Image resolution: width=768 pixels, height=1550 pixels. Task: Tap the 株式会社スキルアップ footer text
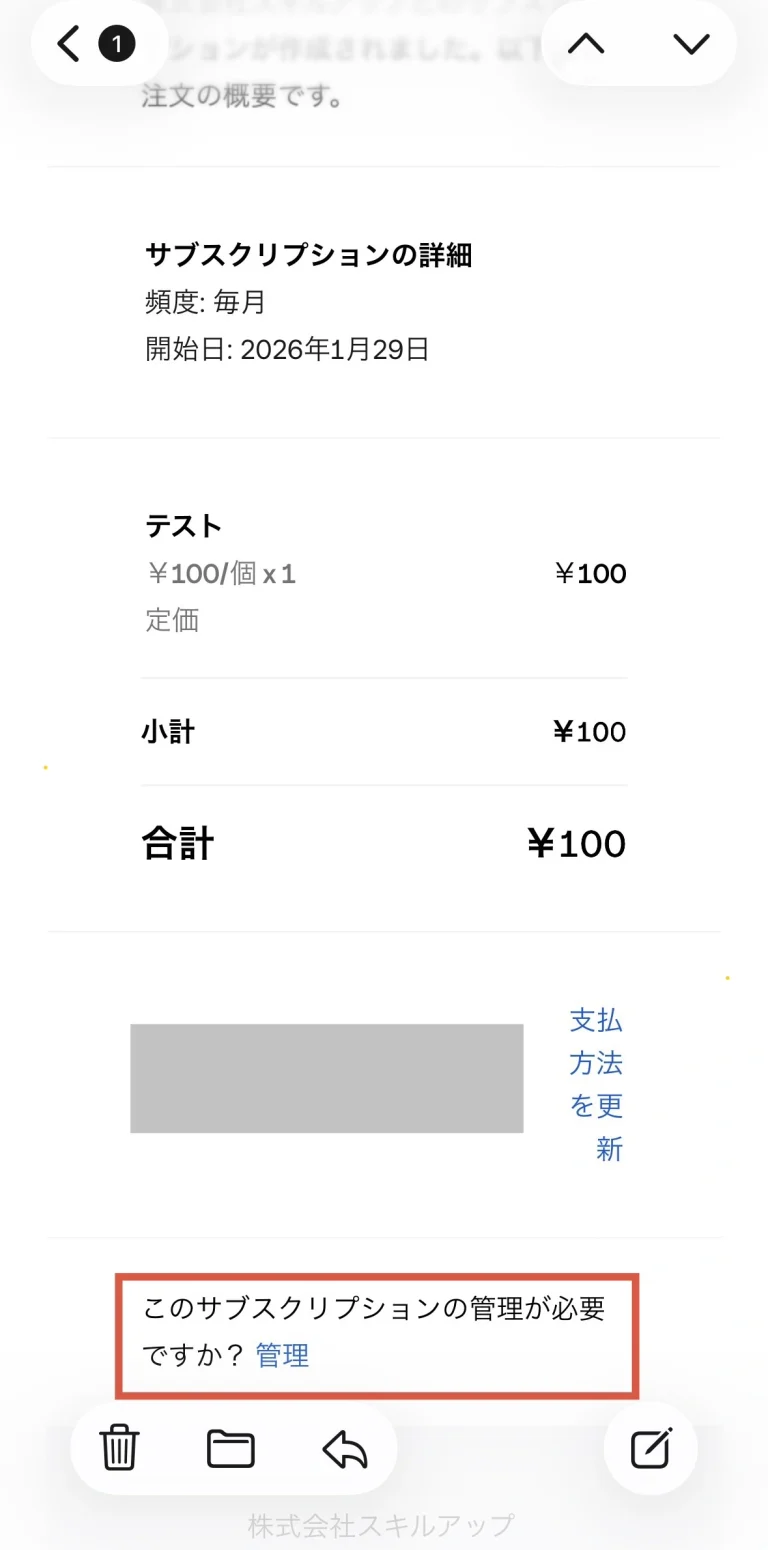tap(381, 1525)
